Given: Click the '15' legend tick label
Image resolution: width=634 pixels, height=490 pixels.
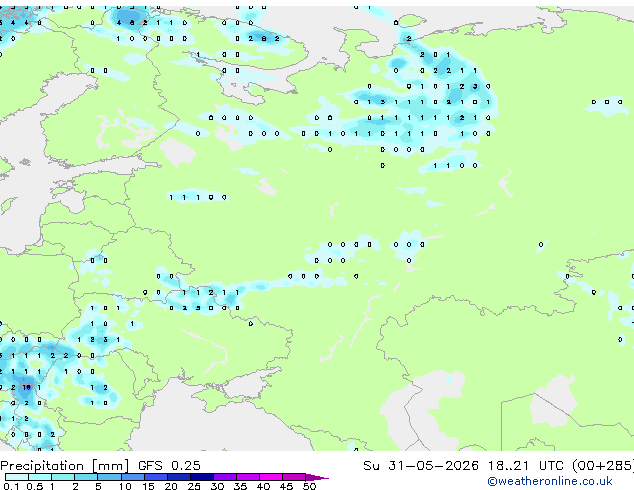Looking at the screenshot, I should point(148,486).
